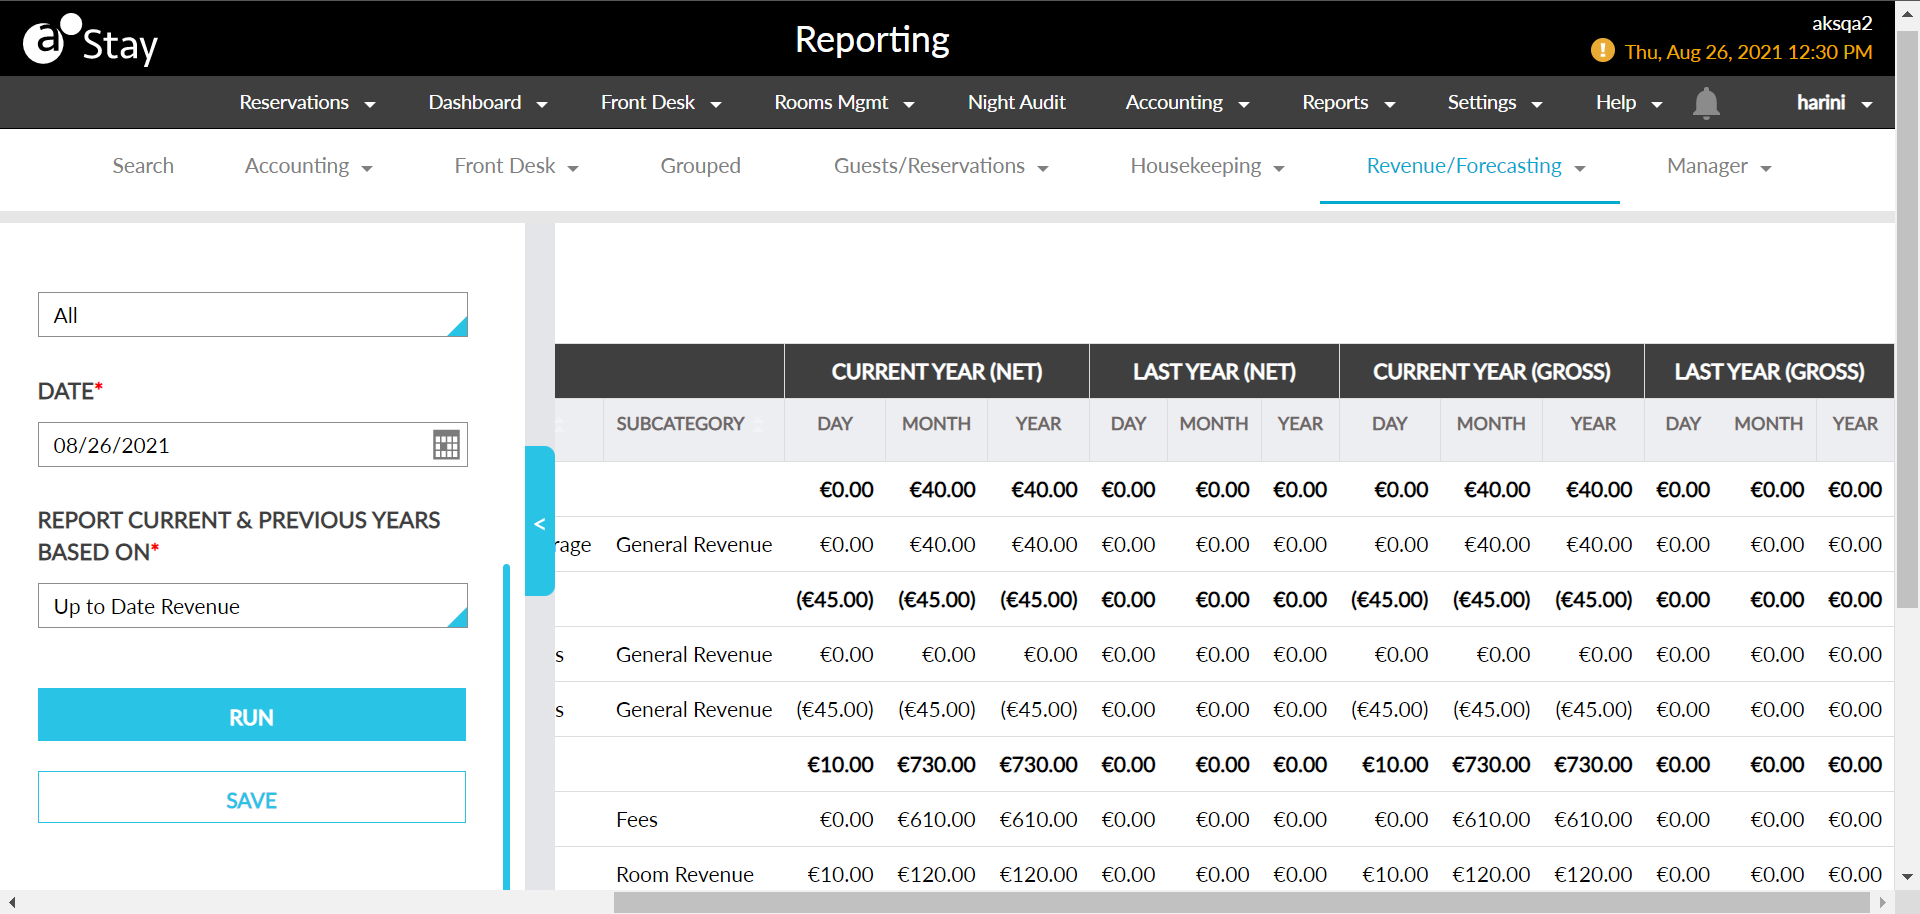
Task: Click the LAST YEAR (NET) header
Action: (1214, 372)
